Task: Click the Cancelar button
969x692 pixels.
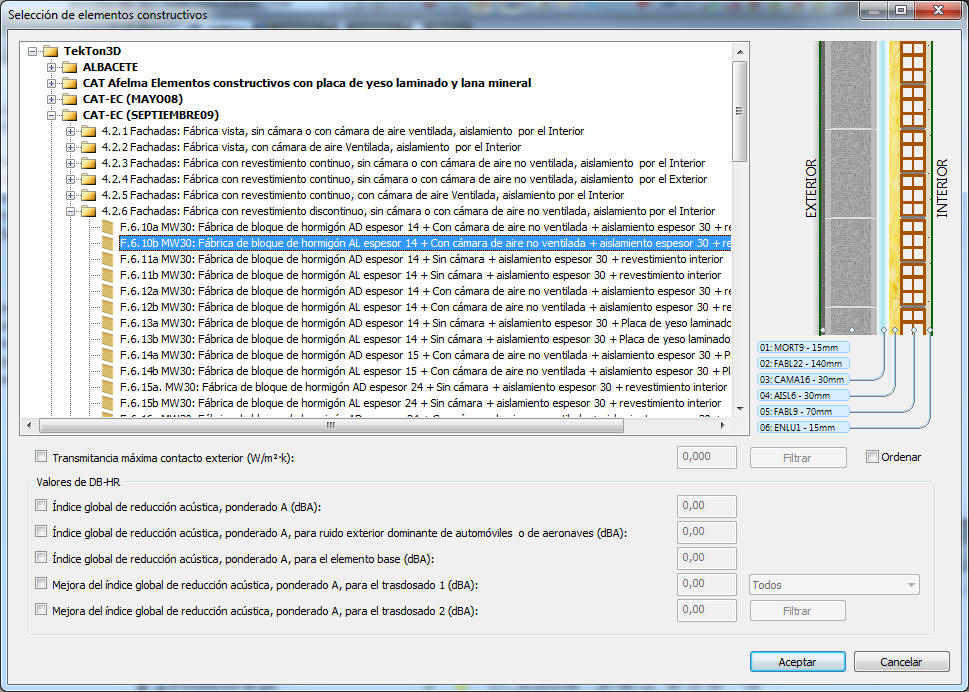Action: coord(900,662)
